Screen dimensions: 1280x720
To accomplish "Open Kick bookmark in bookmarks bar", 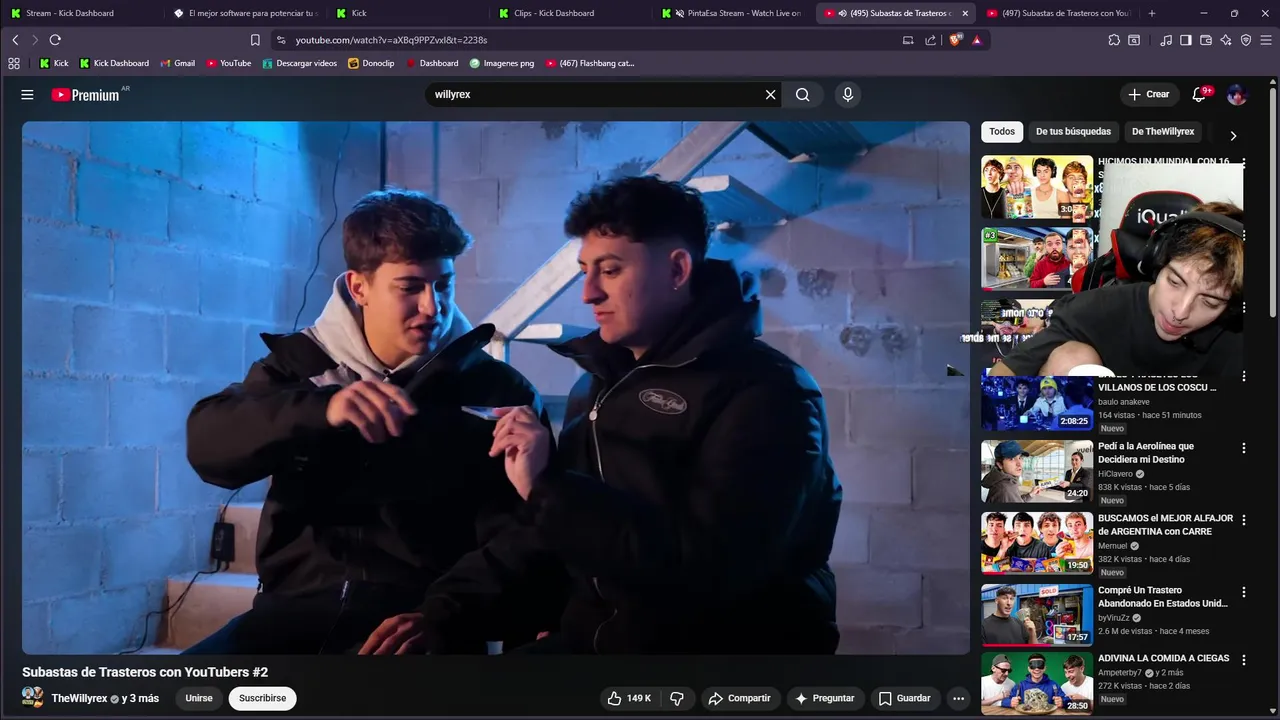I will [x=53, y=63].
